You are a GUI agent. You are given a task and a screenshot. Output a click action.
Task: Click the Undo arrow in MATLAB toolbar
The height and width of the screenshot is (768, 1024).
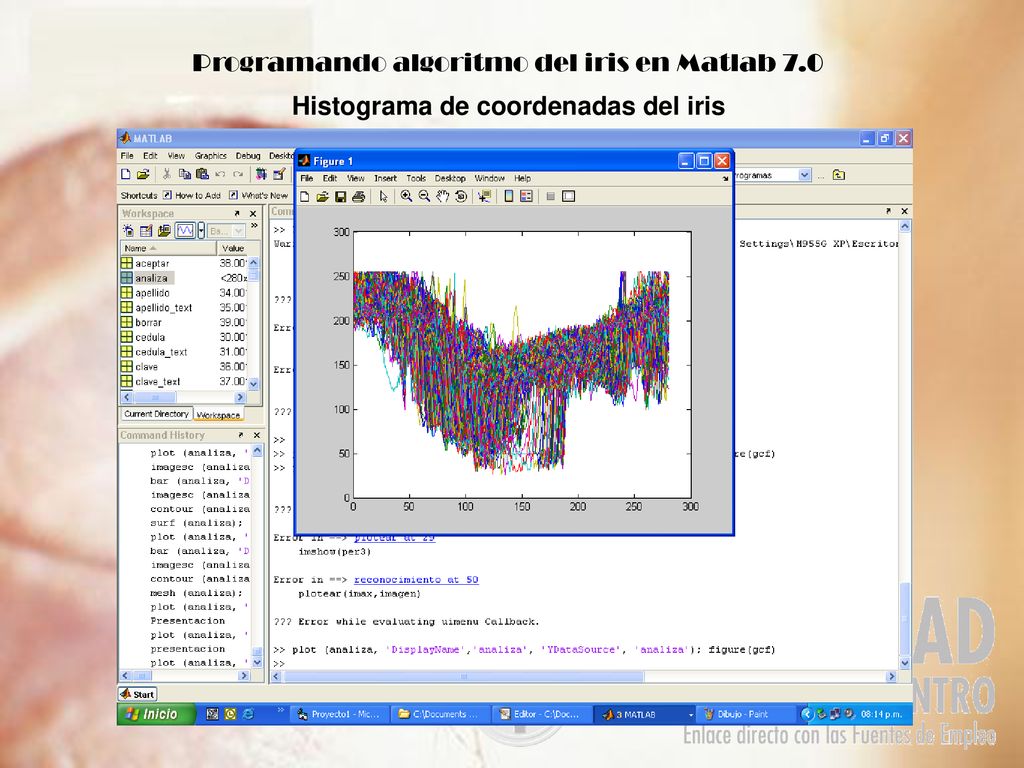220,174
